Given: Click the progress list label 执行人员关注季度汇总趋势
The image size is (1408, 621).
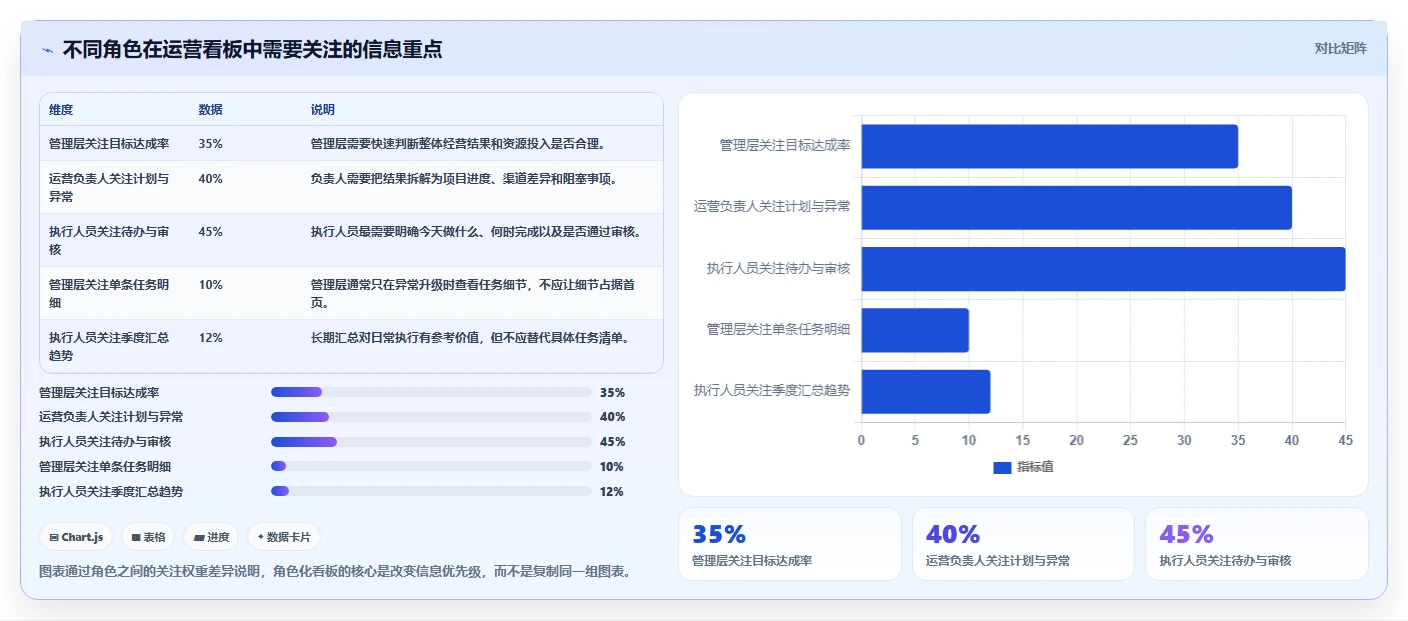Looking at the screenshot, I should [111, 491].
